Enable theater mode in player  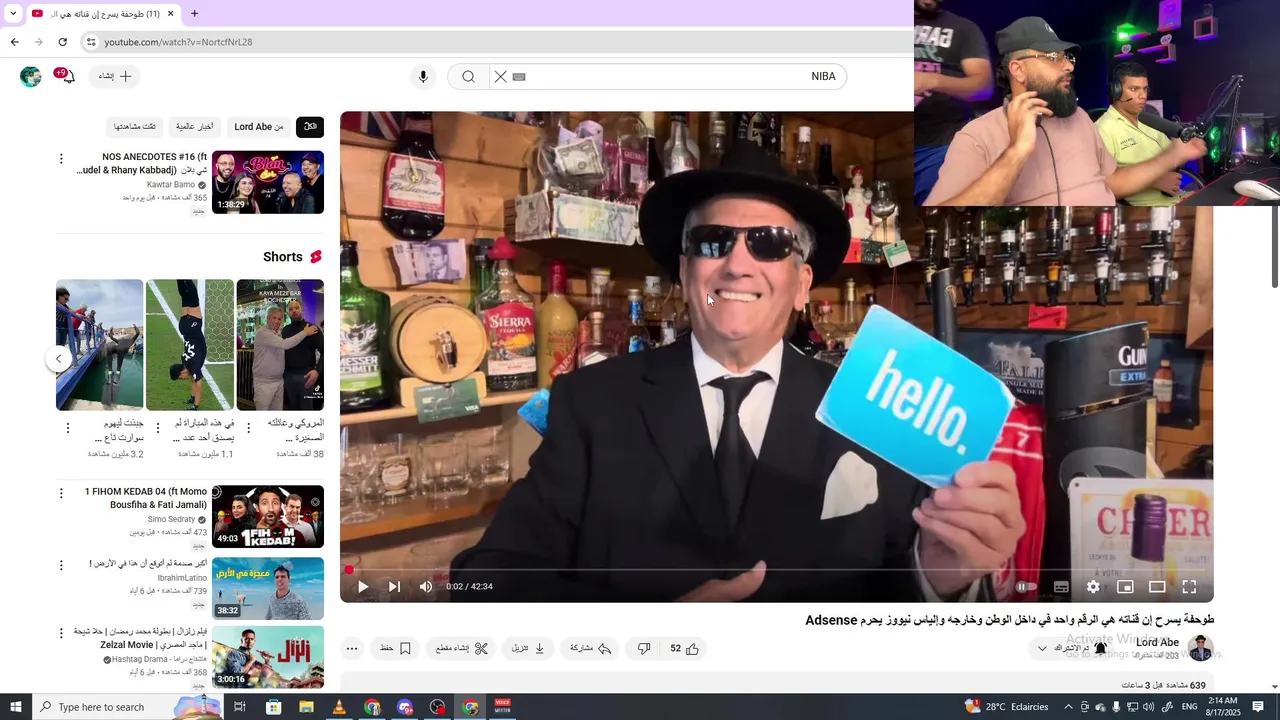pos(1157,587)
